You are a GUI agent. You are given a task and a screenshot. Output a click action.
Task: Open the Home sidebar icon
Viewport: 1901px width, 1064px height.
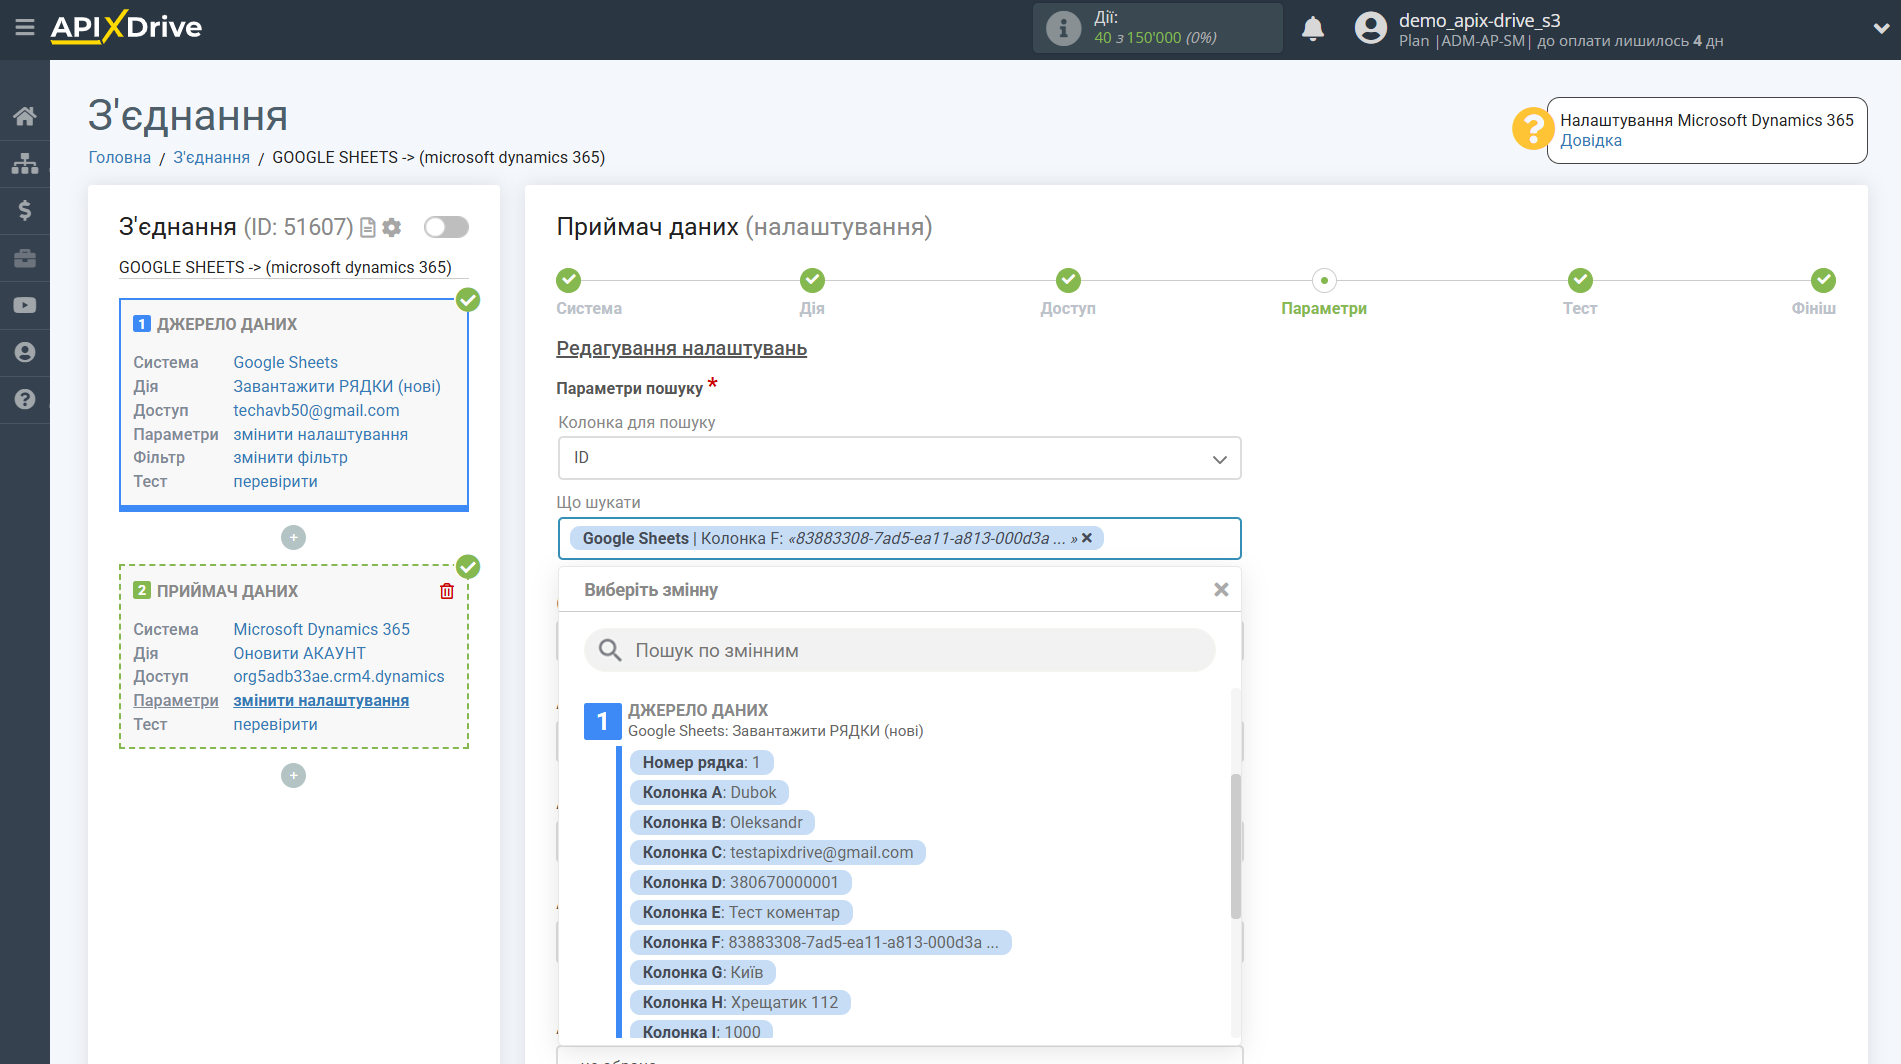(x=25, y=116)
